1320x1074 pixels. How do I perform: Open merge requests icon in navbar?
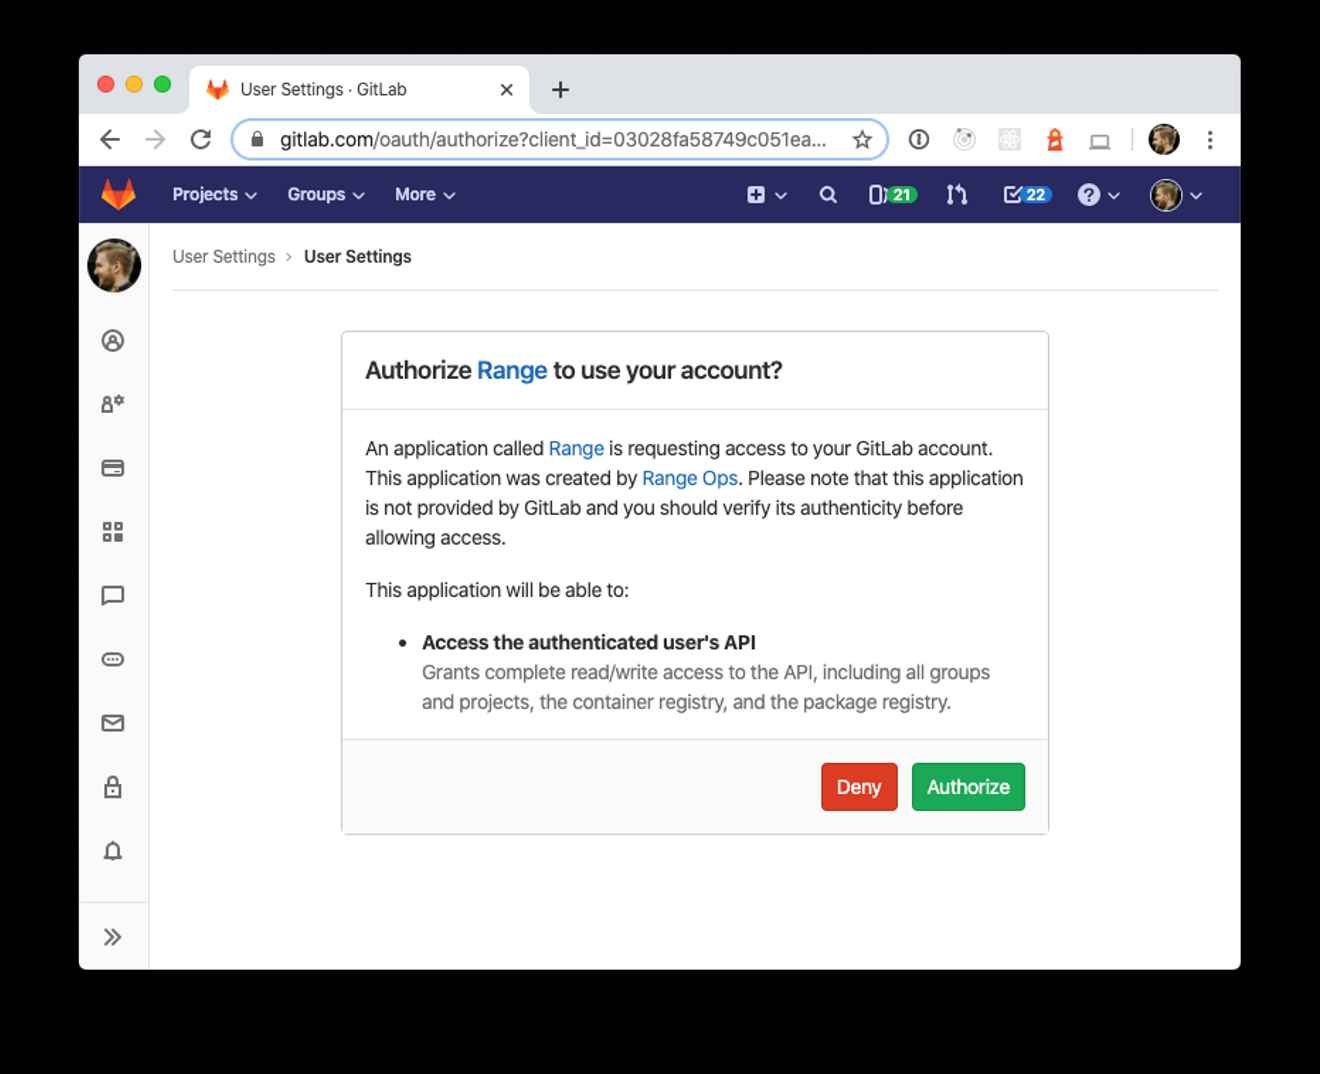[957, 195]
